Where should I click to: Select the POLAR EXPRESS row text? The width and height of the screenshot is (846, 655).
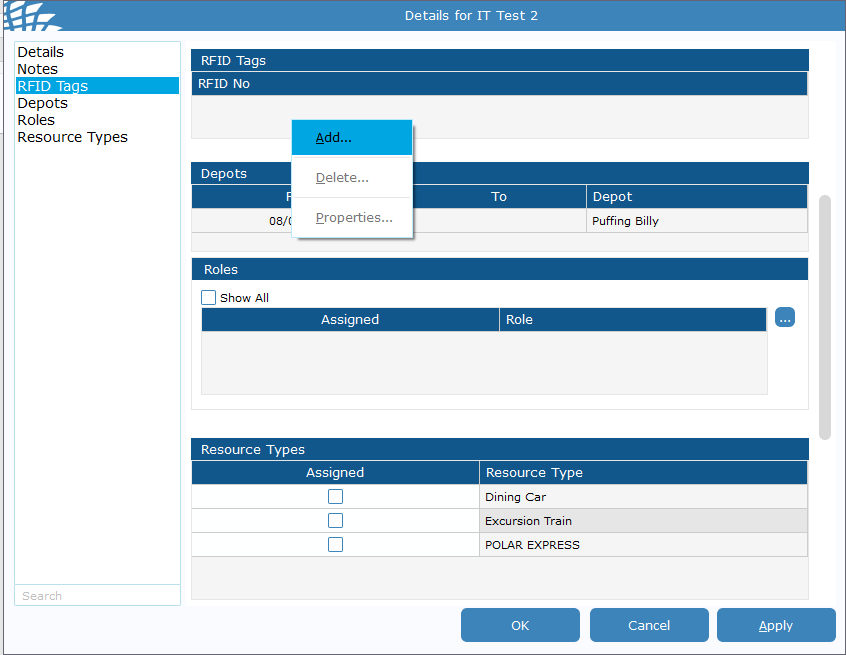click(x=532, y=545)
